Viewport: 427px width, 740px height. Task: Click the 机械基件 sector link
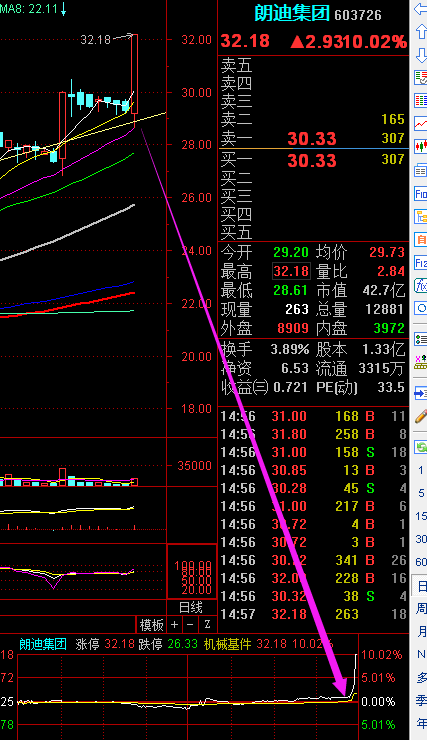coord(227,644)
